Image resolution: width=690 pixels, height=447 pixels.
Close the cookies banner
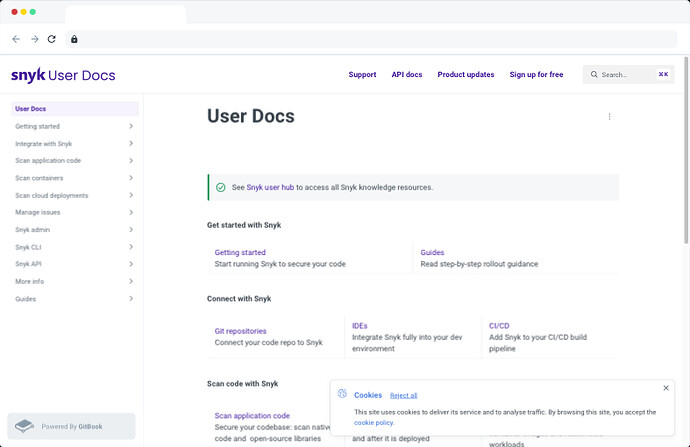click(666, 388)
